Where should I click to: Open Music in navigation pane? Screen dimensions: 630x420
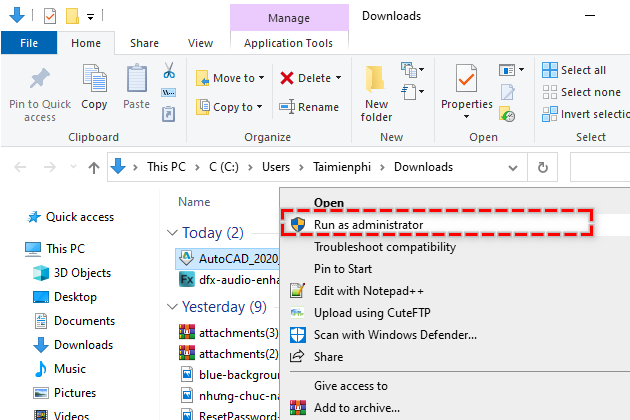pyautogui.click(x=60, y=369)
